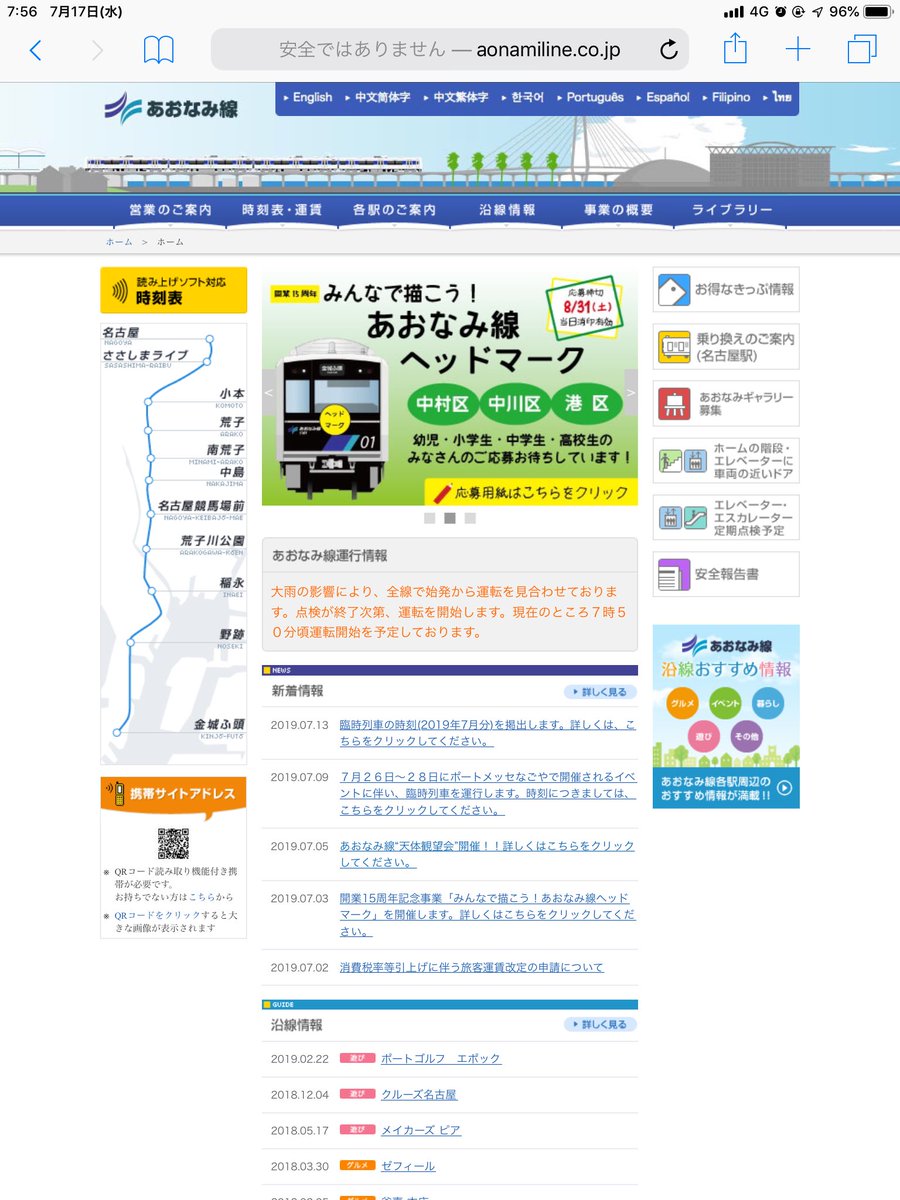Switch site language to 中文简体字
Screen dimensions: 900x1200
(376, 97)
